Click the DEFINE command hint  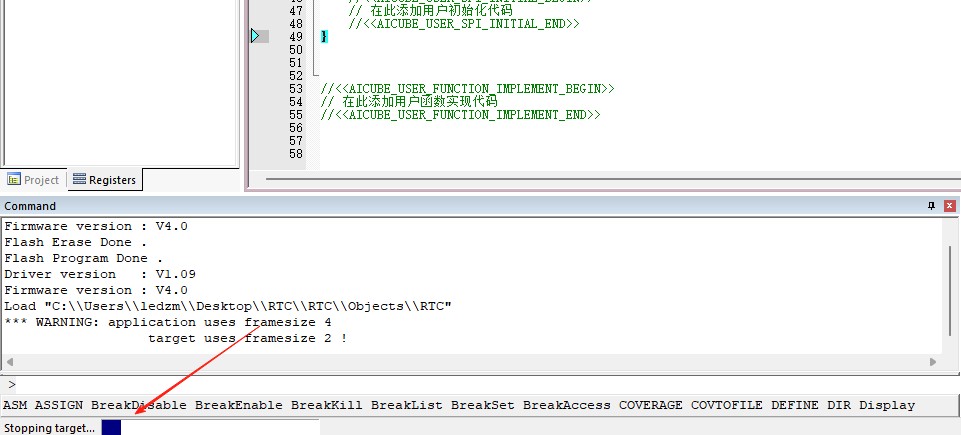click(x=795, y=405)
